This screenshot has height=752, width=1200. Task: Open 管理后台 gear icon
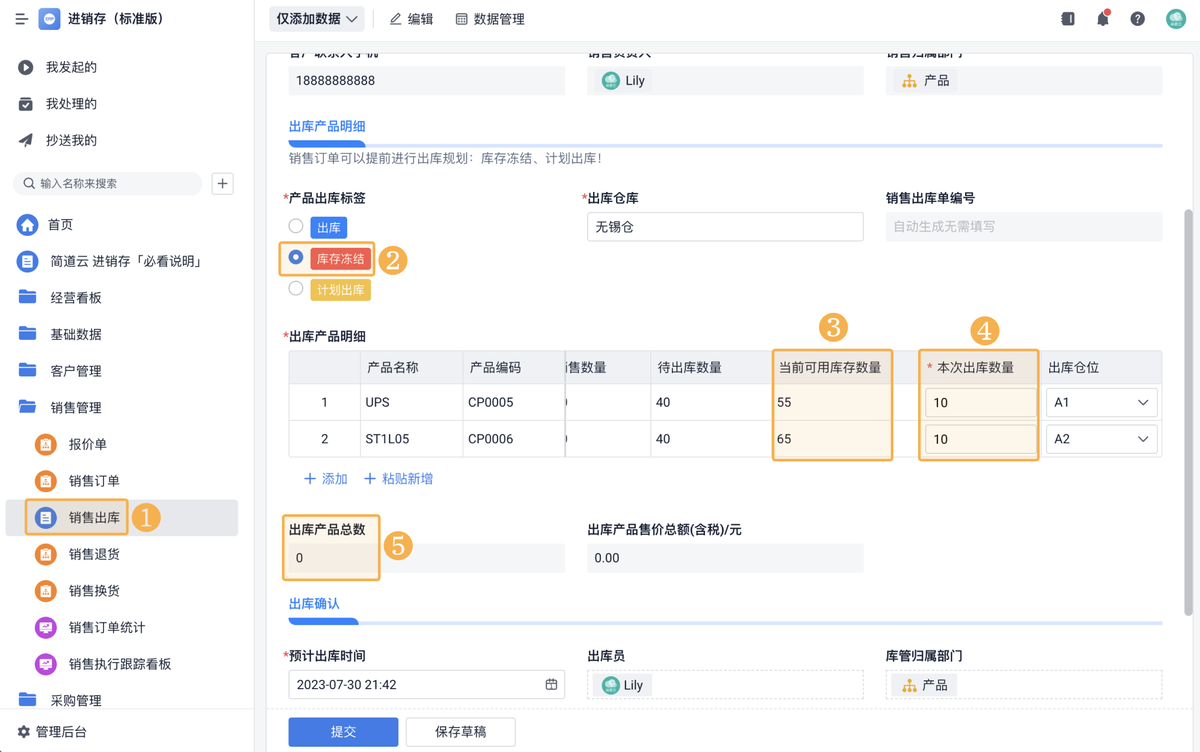(24, 732)
